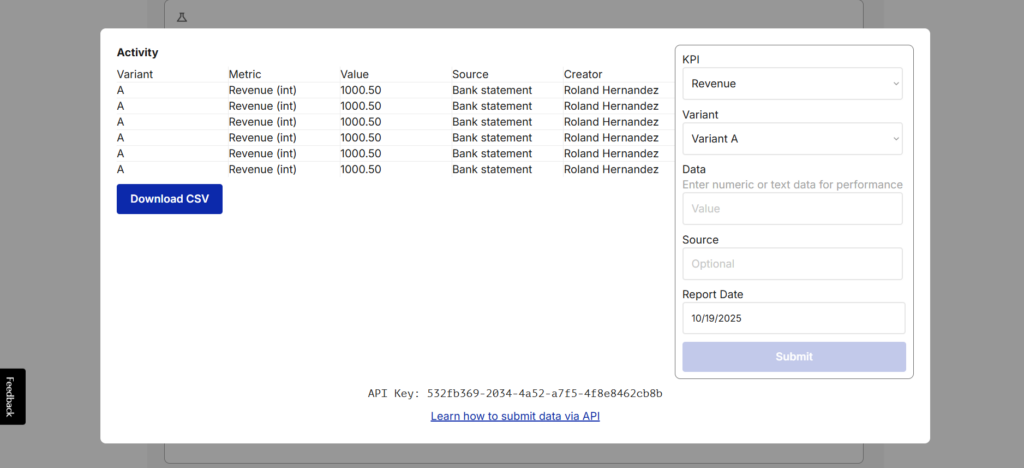Click the chevron arrow in the KPI select

pyautogui.click(x=895, y=84)
